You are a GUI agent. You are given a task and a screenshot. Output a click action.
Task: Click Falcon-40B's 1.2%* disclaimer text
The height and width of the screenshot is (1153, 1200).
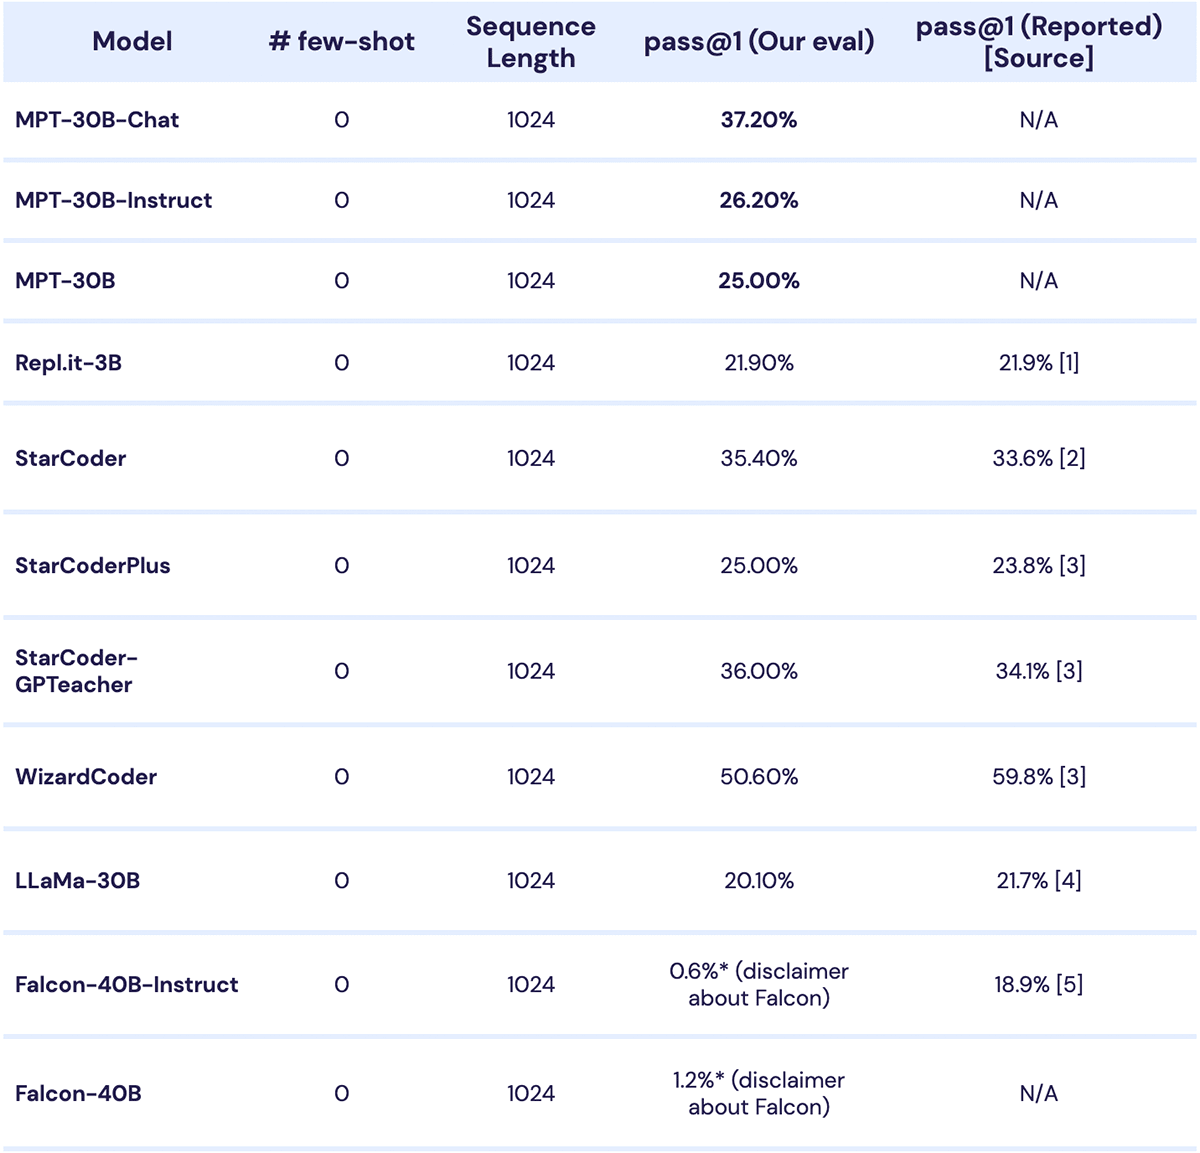[x=759, y=1093]
